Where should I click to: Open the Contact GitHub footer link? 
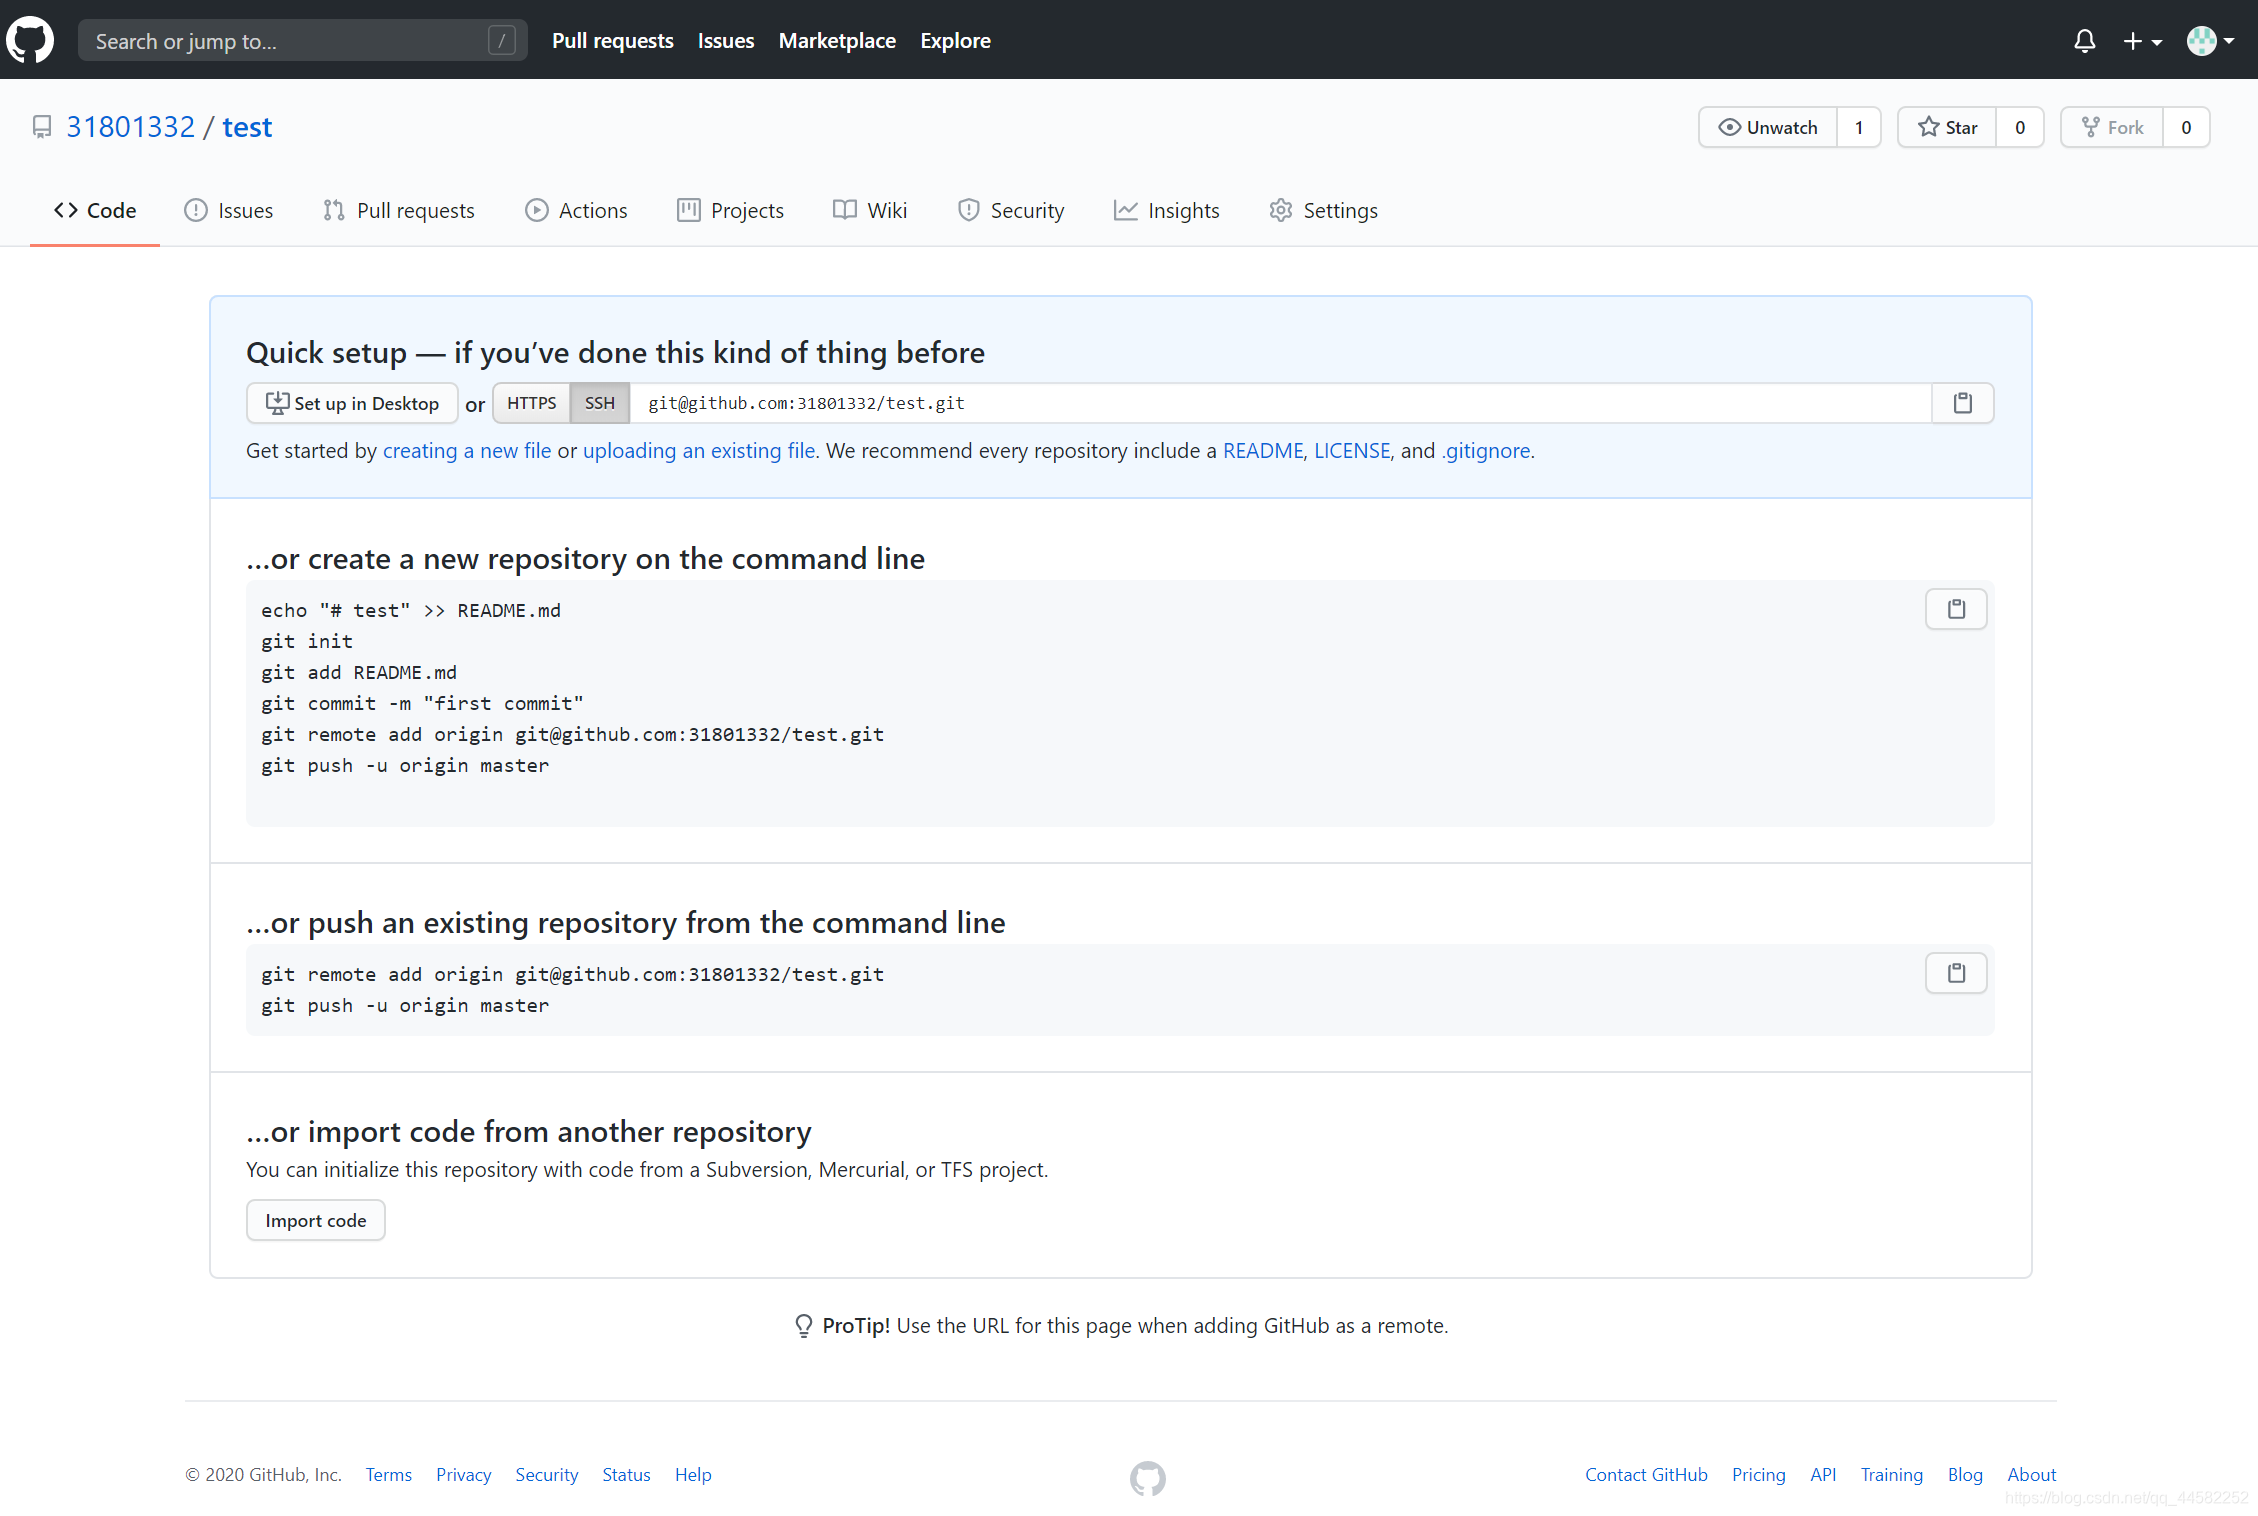1646,1475
